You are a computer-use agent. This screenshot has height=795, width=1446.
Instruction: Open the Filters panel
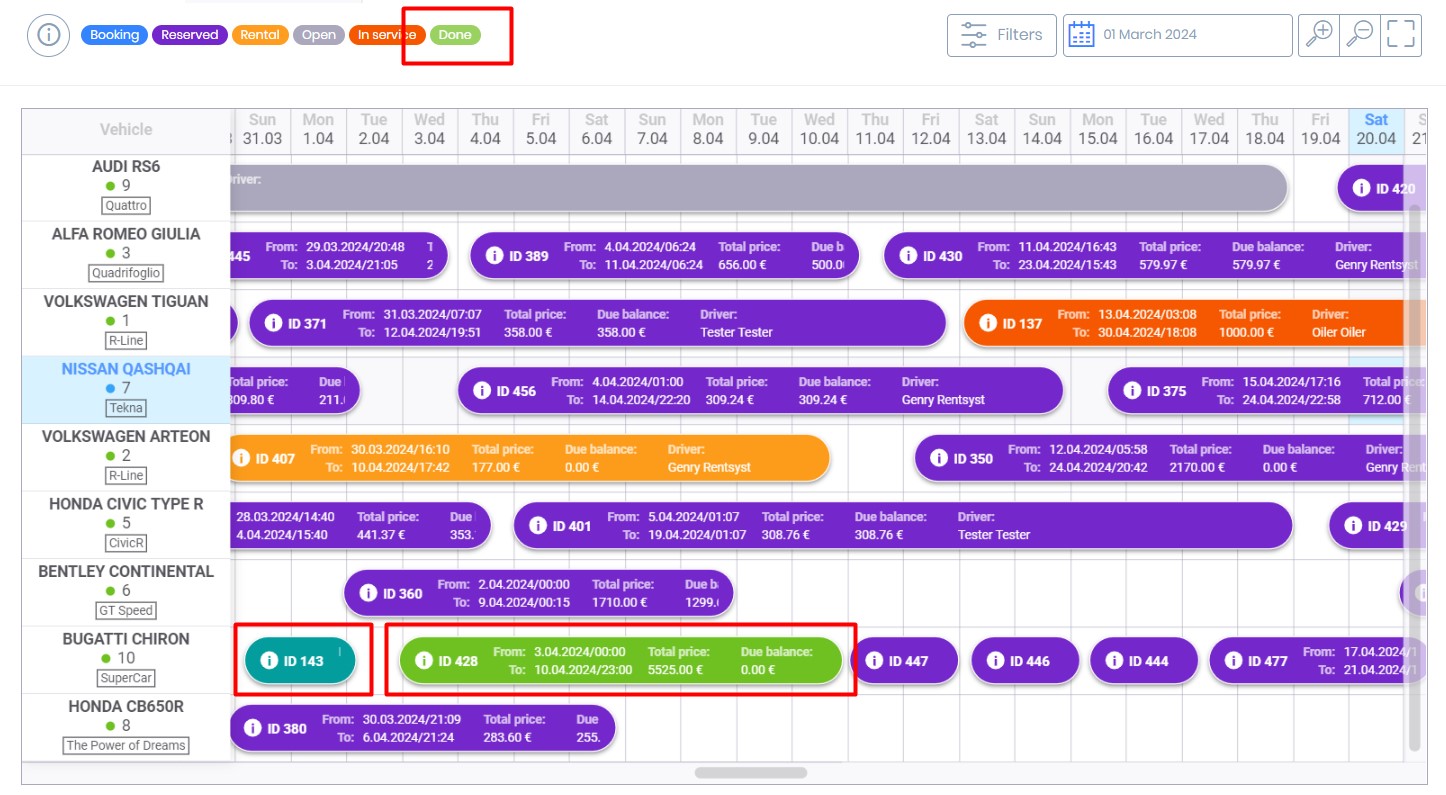1001,35
